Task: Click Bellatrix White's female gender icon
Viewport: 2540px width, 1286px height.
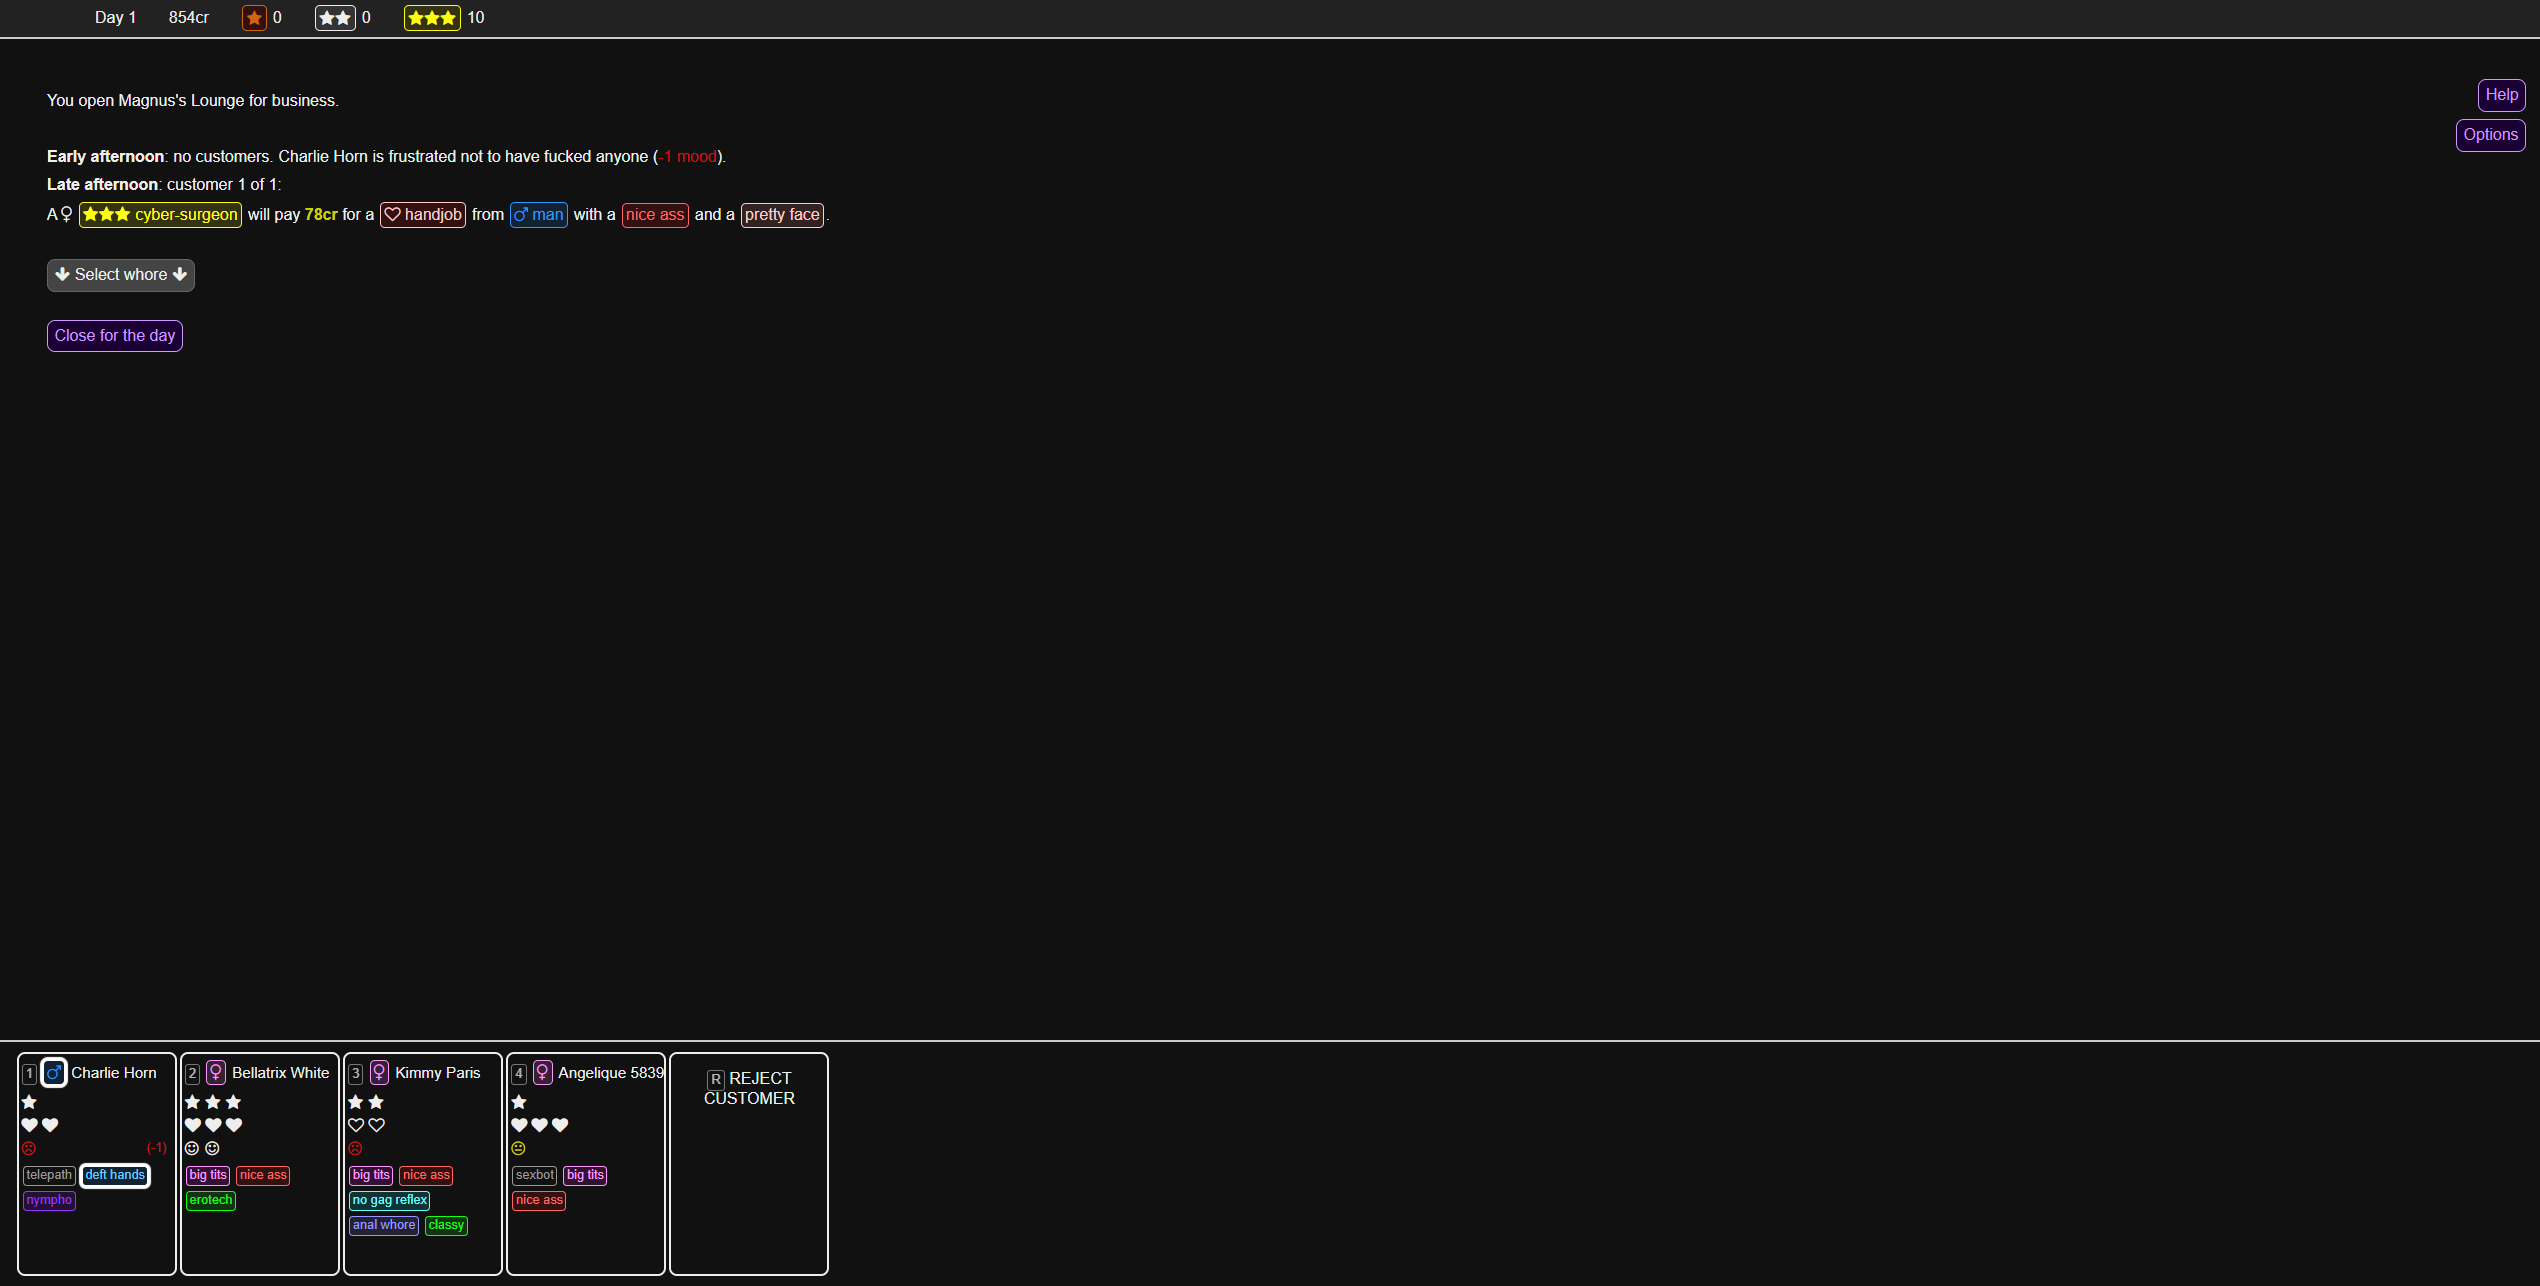Action: 216,1073
